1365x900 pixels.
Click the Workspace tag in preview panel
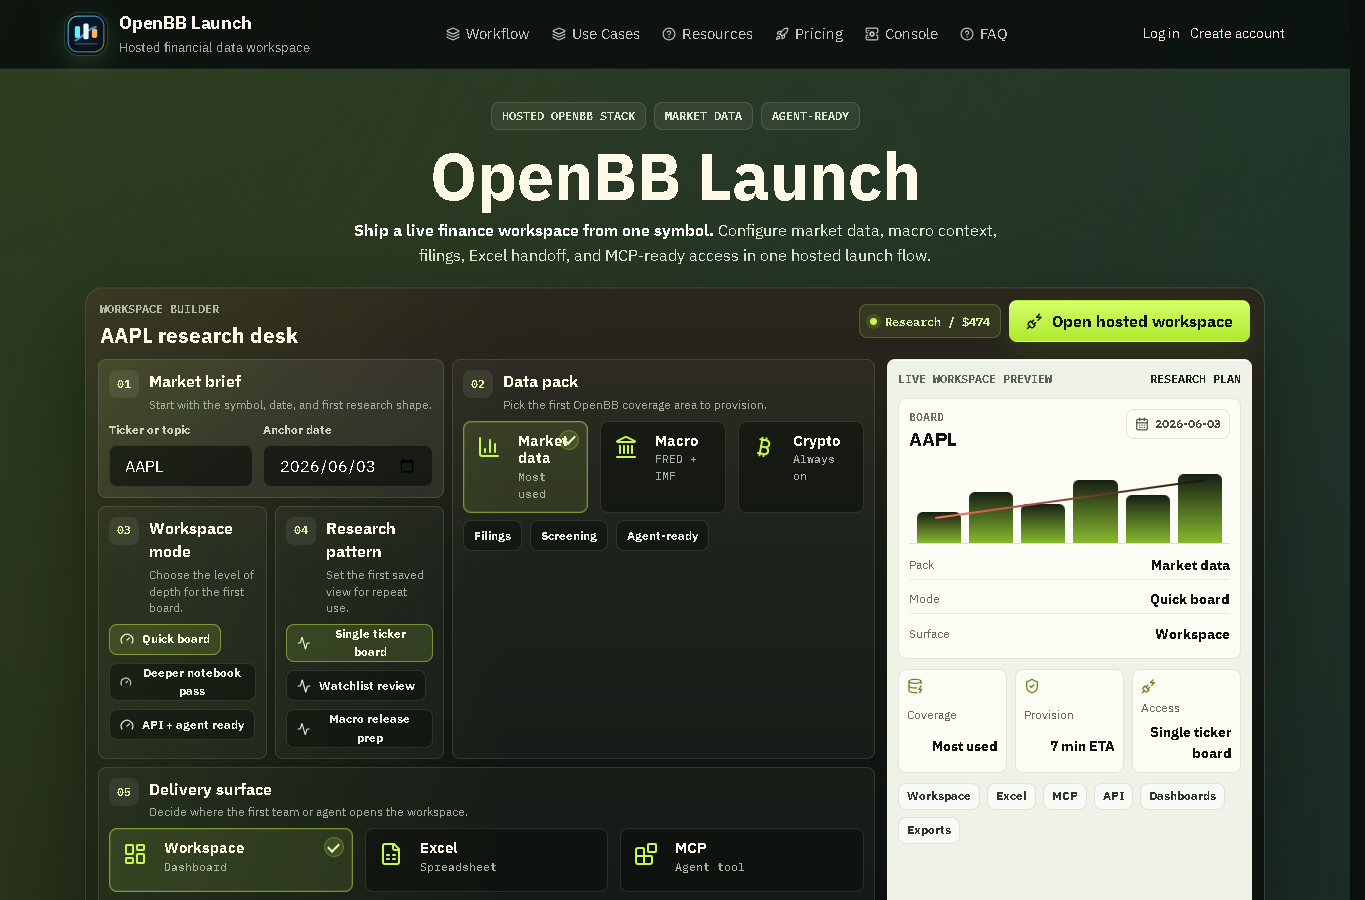point(939,796)
